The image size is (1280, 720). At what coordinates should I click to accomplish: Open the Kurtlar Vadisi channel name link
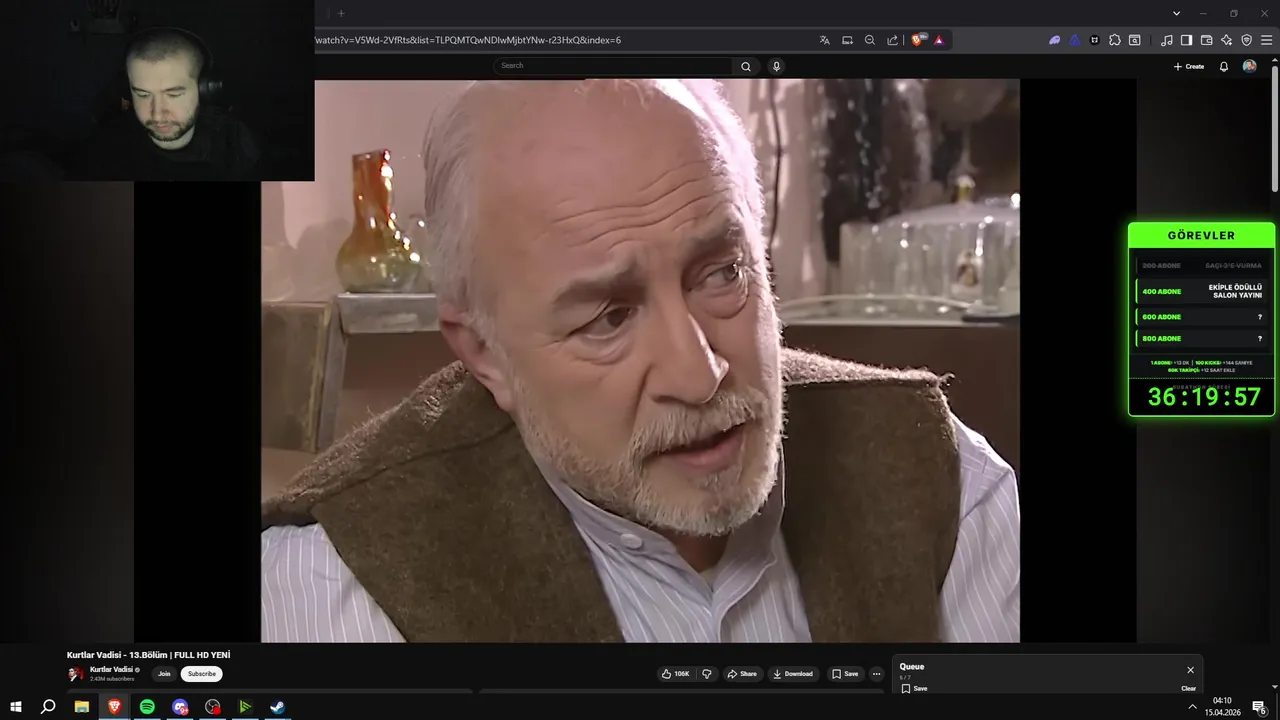point(111,669)
